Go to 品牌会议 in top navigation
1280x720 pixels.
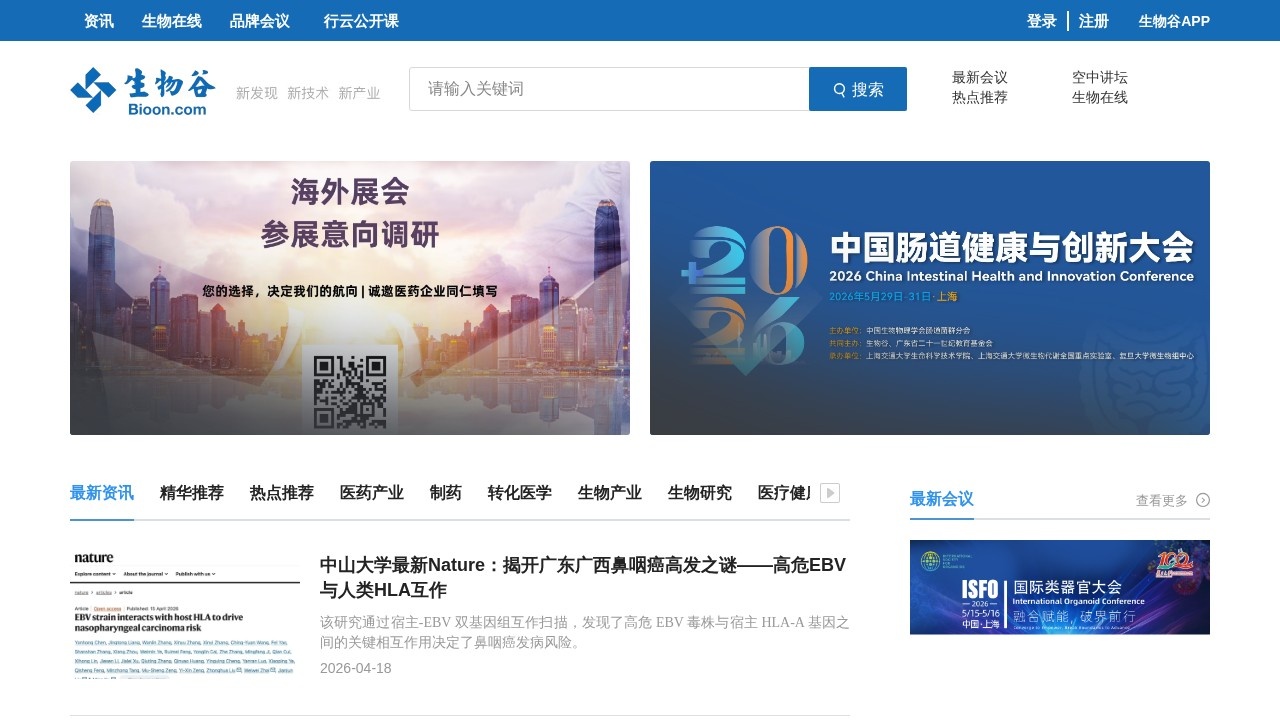coord(260,21)
